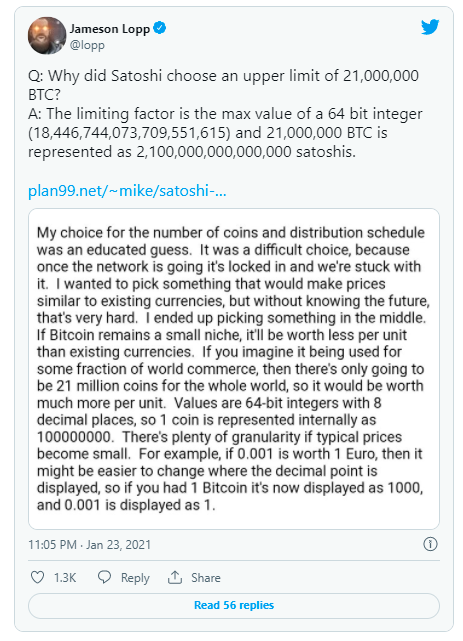Click the Read 56 replies button

tap(234, 605)
